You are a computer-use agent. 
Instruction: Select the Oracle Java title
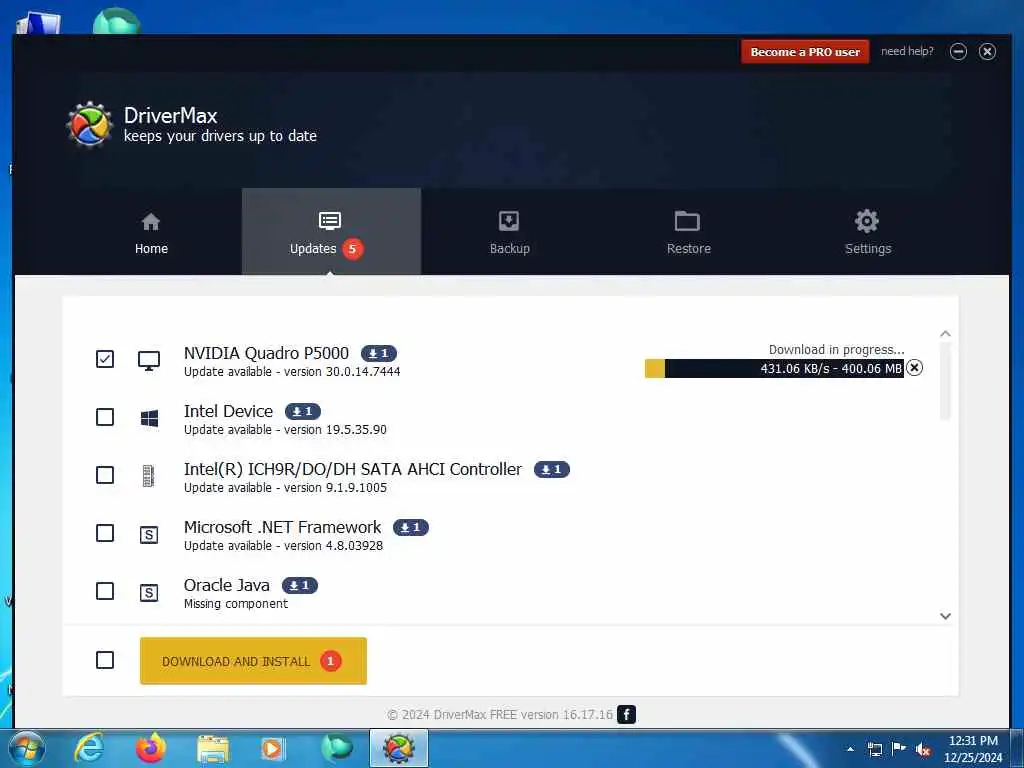[227, 585]
